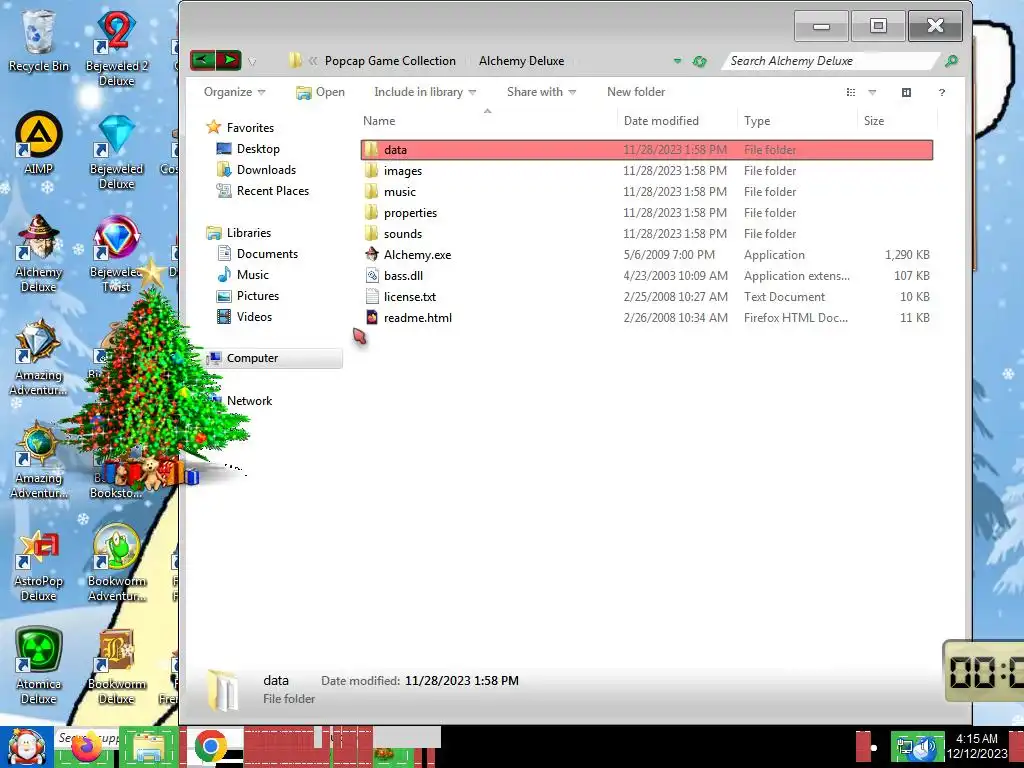1024x768 pixels.
Task: Click the Recycle Bin desktop icon
Action: 38,40
